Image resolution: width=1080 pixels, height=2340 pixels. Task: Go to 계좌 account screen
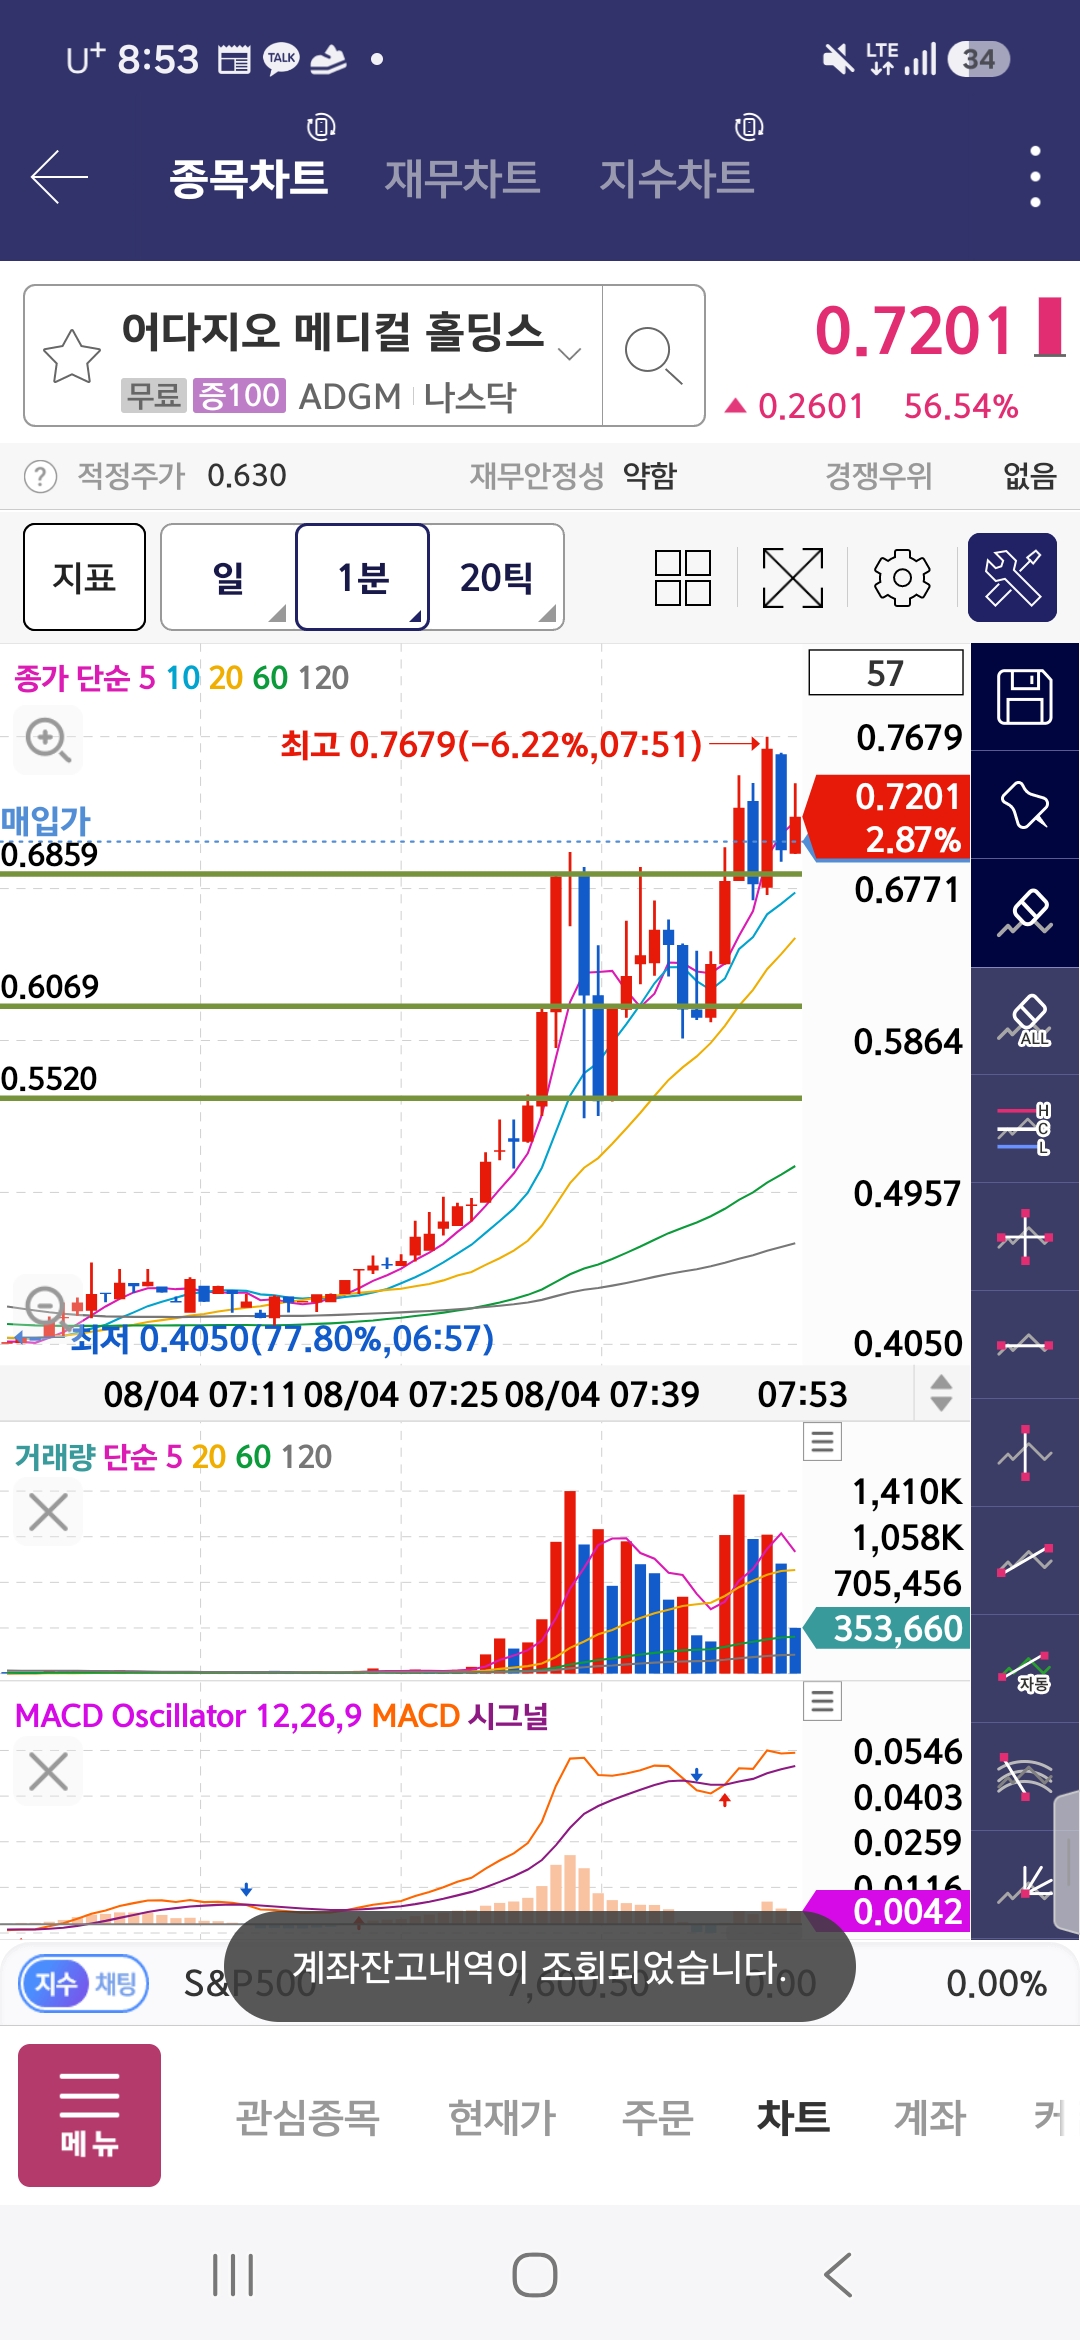[930, 2117]
